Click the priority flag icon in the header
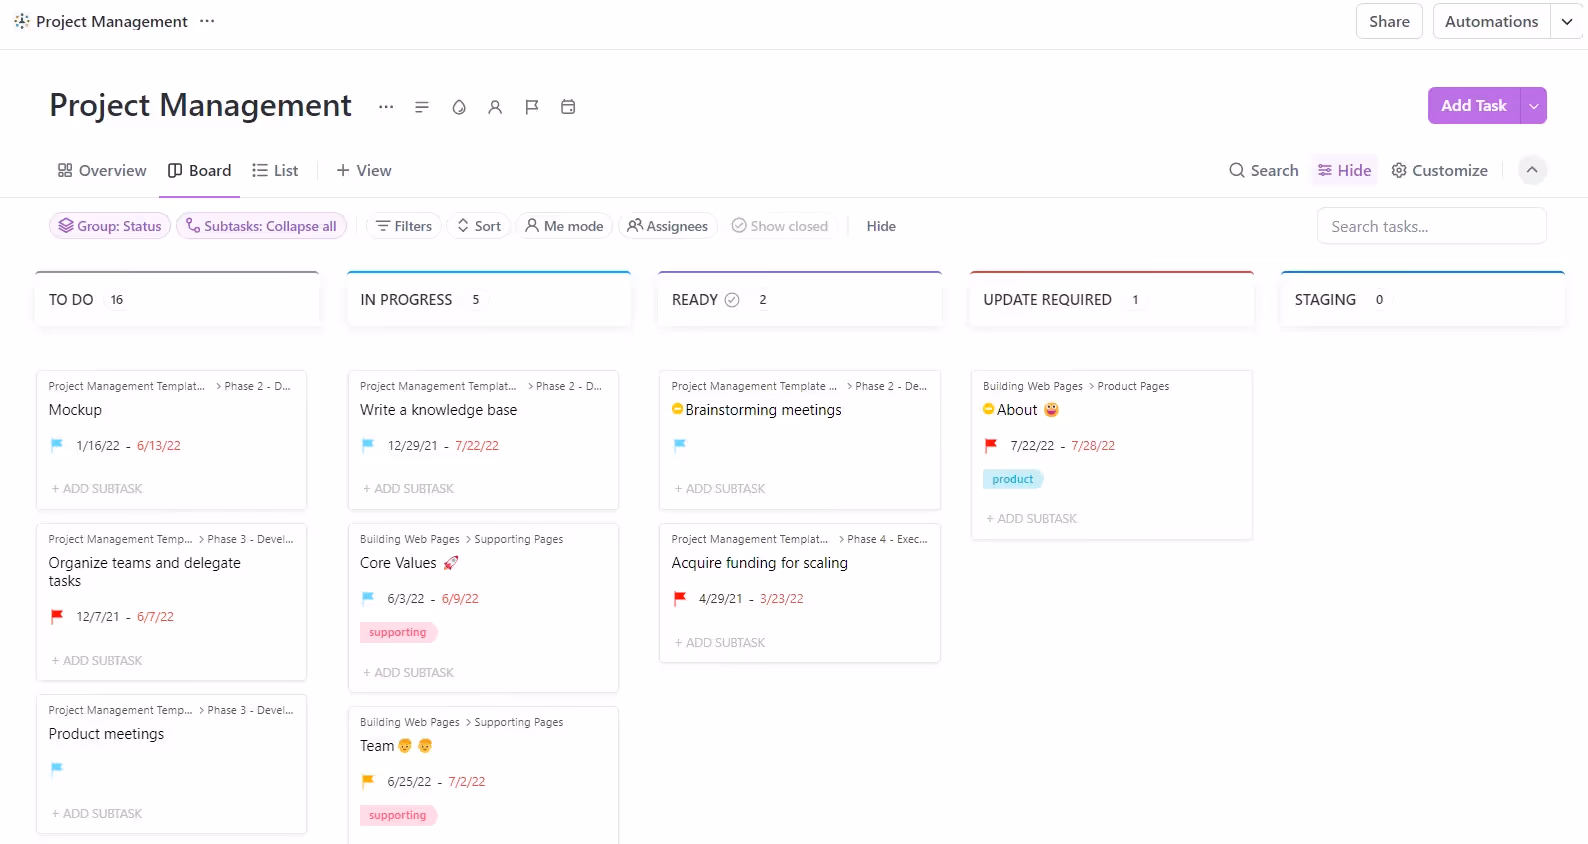 pos(532,107)
